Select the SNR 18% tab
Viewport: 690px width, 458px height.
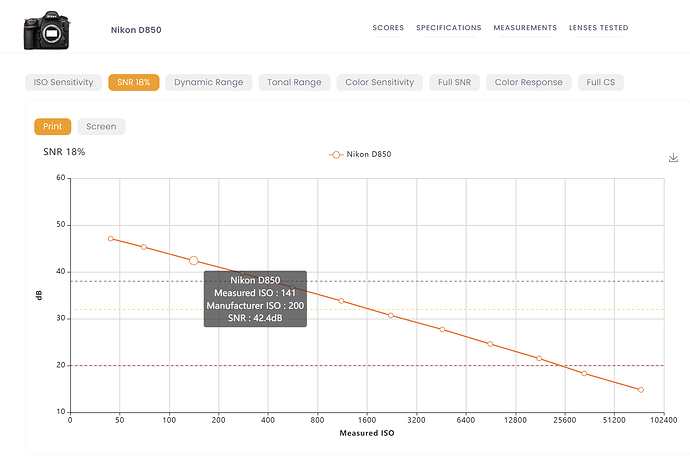133,82
